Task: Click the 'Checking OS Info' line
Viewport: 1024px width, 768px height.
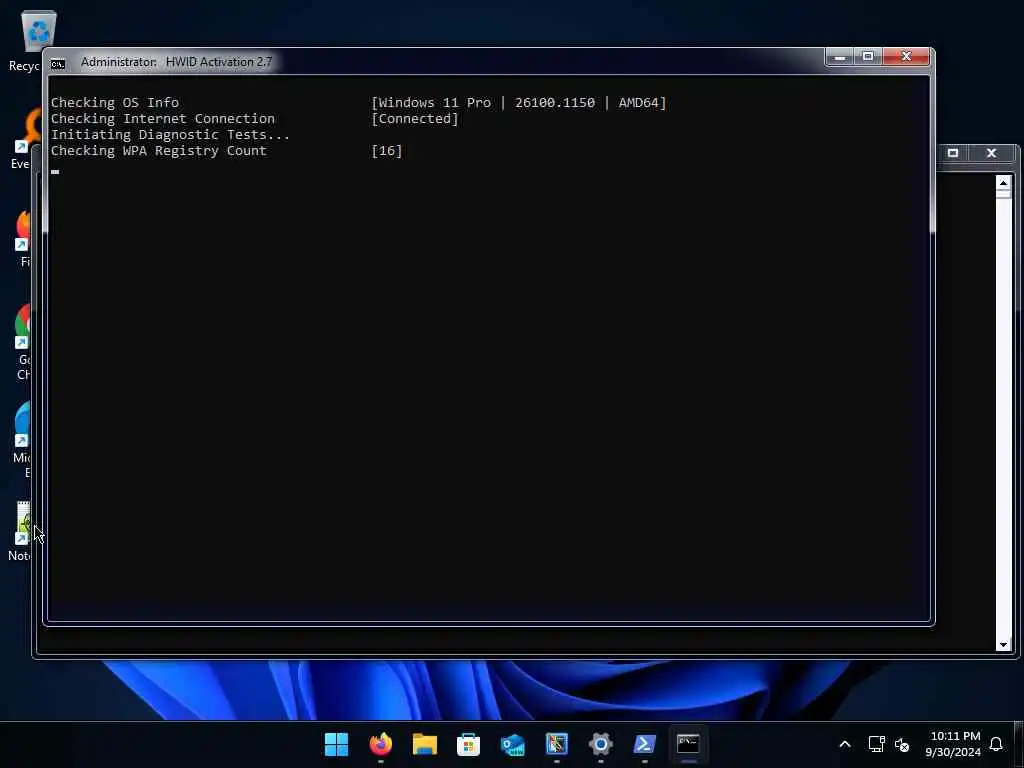Action: (x=115, y=103)
